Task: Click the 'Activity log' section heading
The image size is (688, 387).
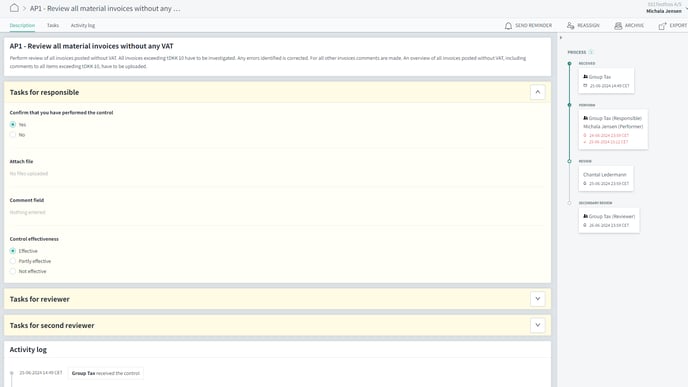Action: [28, 350]
